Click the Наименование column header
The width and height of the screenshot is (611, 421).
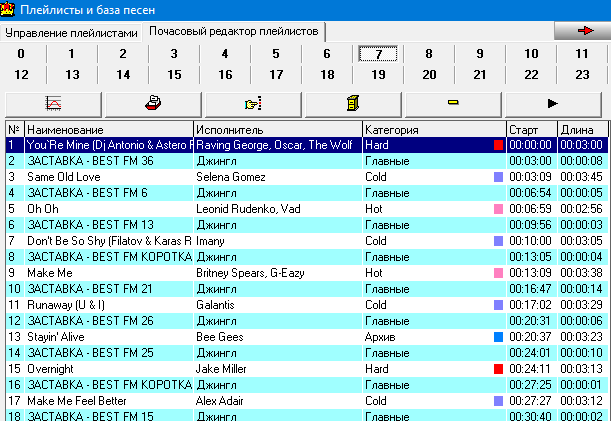click(x=109, y=129)
